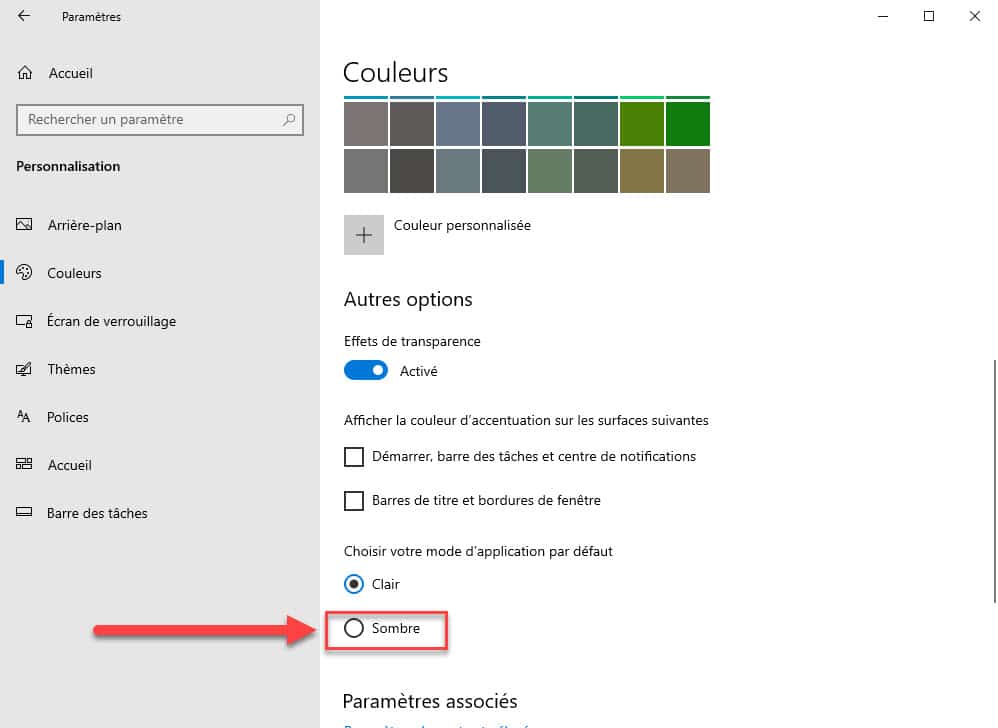Click the back arrow icon
The height and width of the screenshot is (728, 998).
click(24, 16)
